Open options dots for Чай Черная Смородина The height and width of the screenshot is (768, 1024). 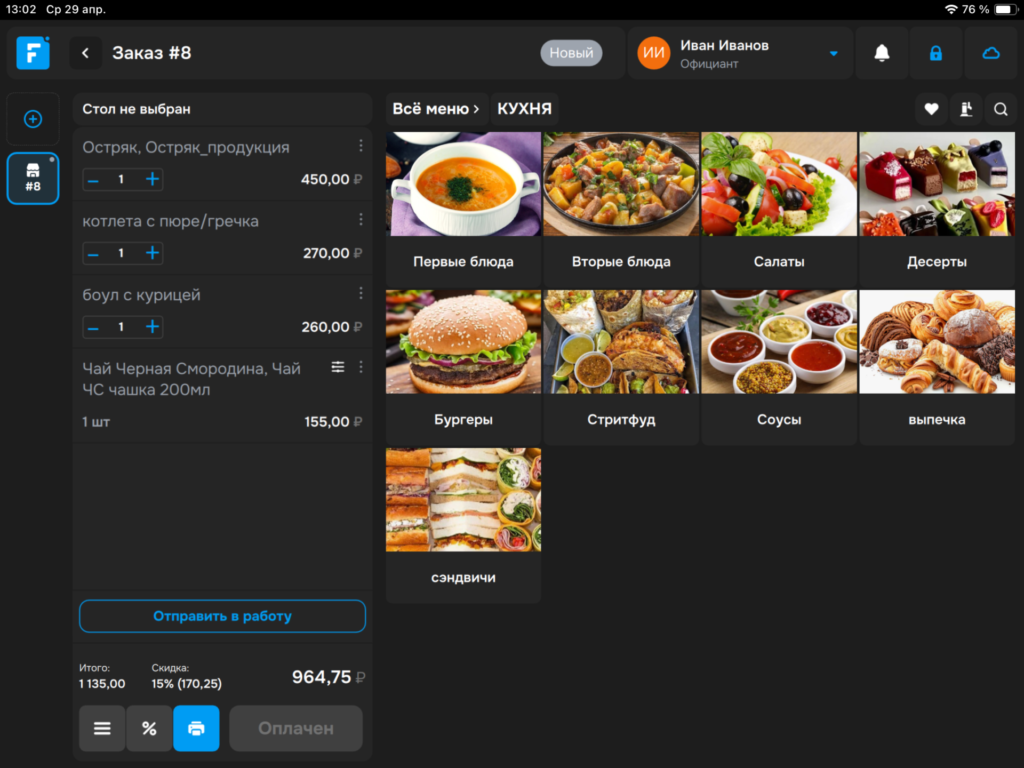(360, 368)
